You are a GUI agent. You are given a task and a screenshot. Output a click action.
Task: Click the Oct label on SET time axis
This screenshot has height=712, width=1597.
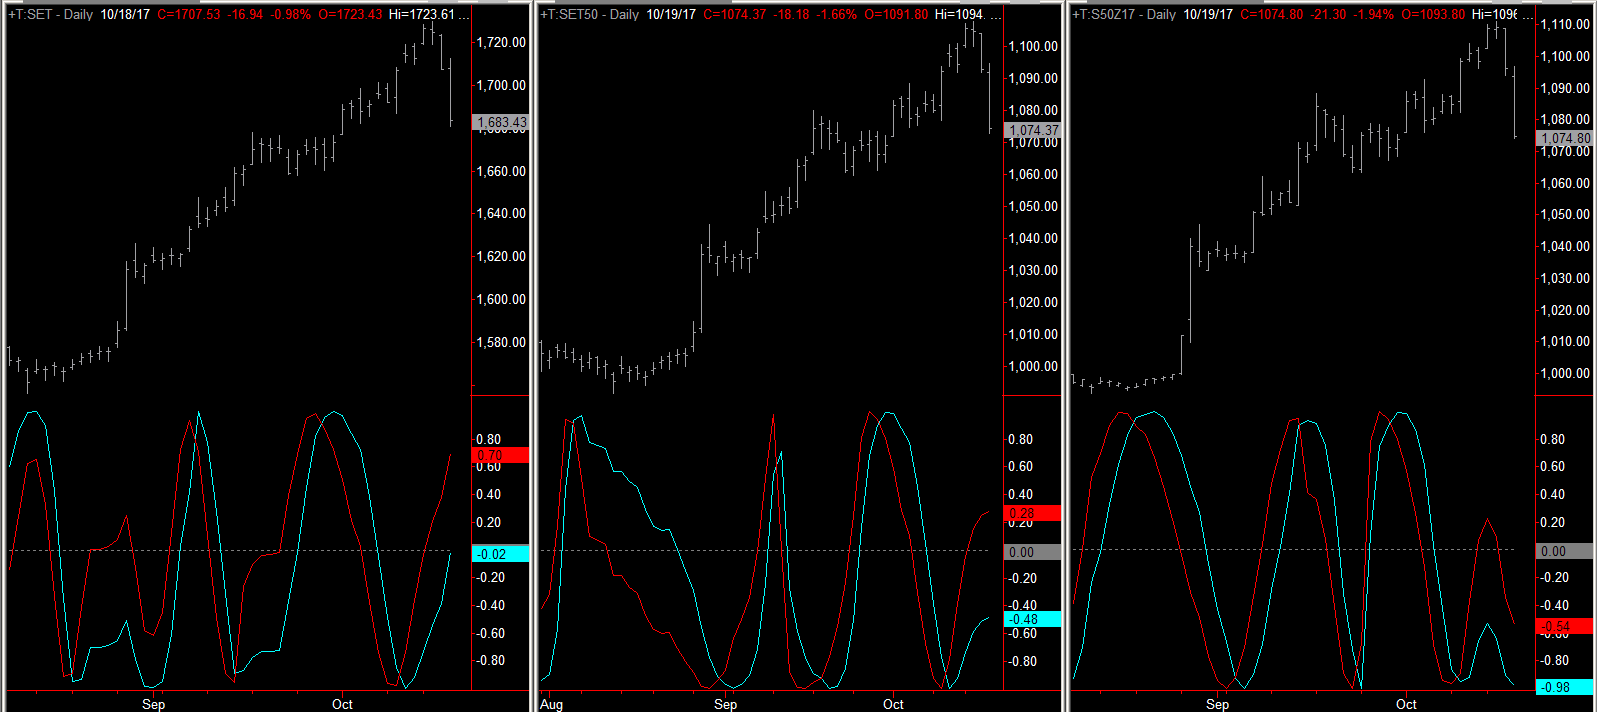tap(342, 704)
